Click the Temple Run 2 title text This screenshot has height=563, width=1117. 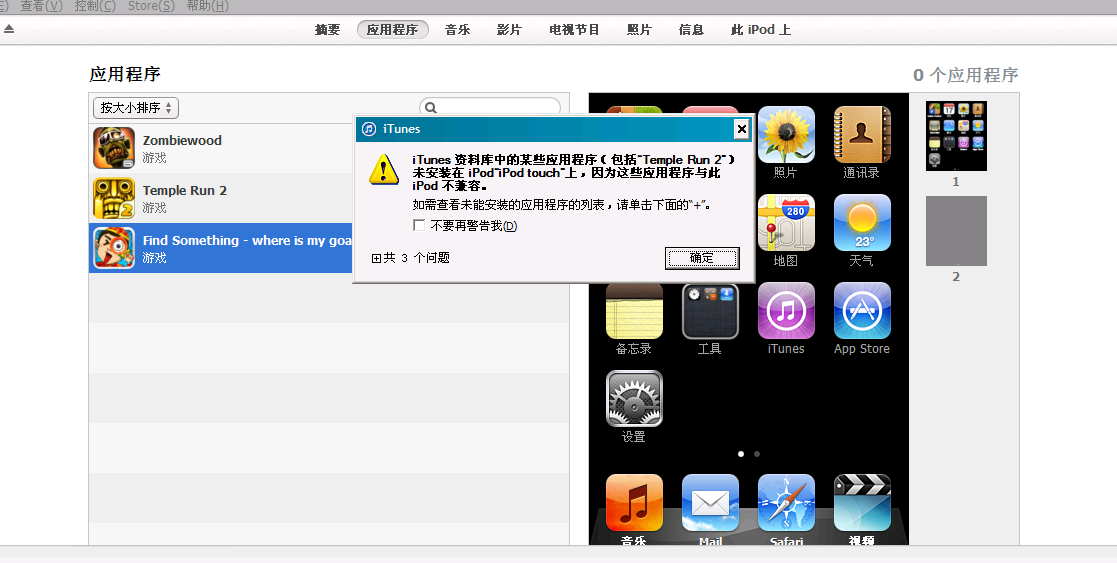pyautogui.click(x=185, y=190)
